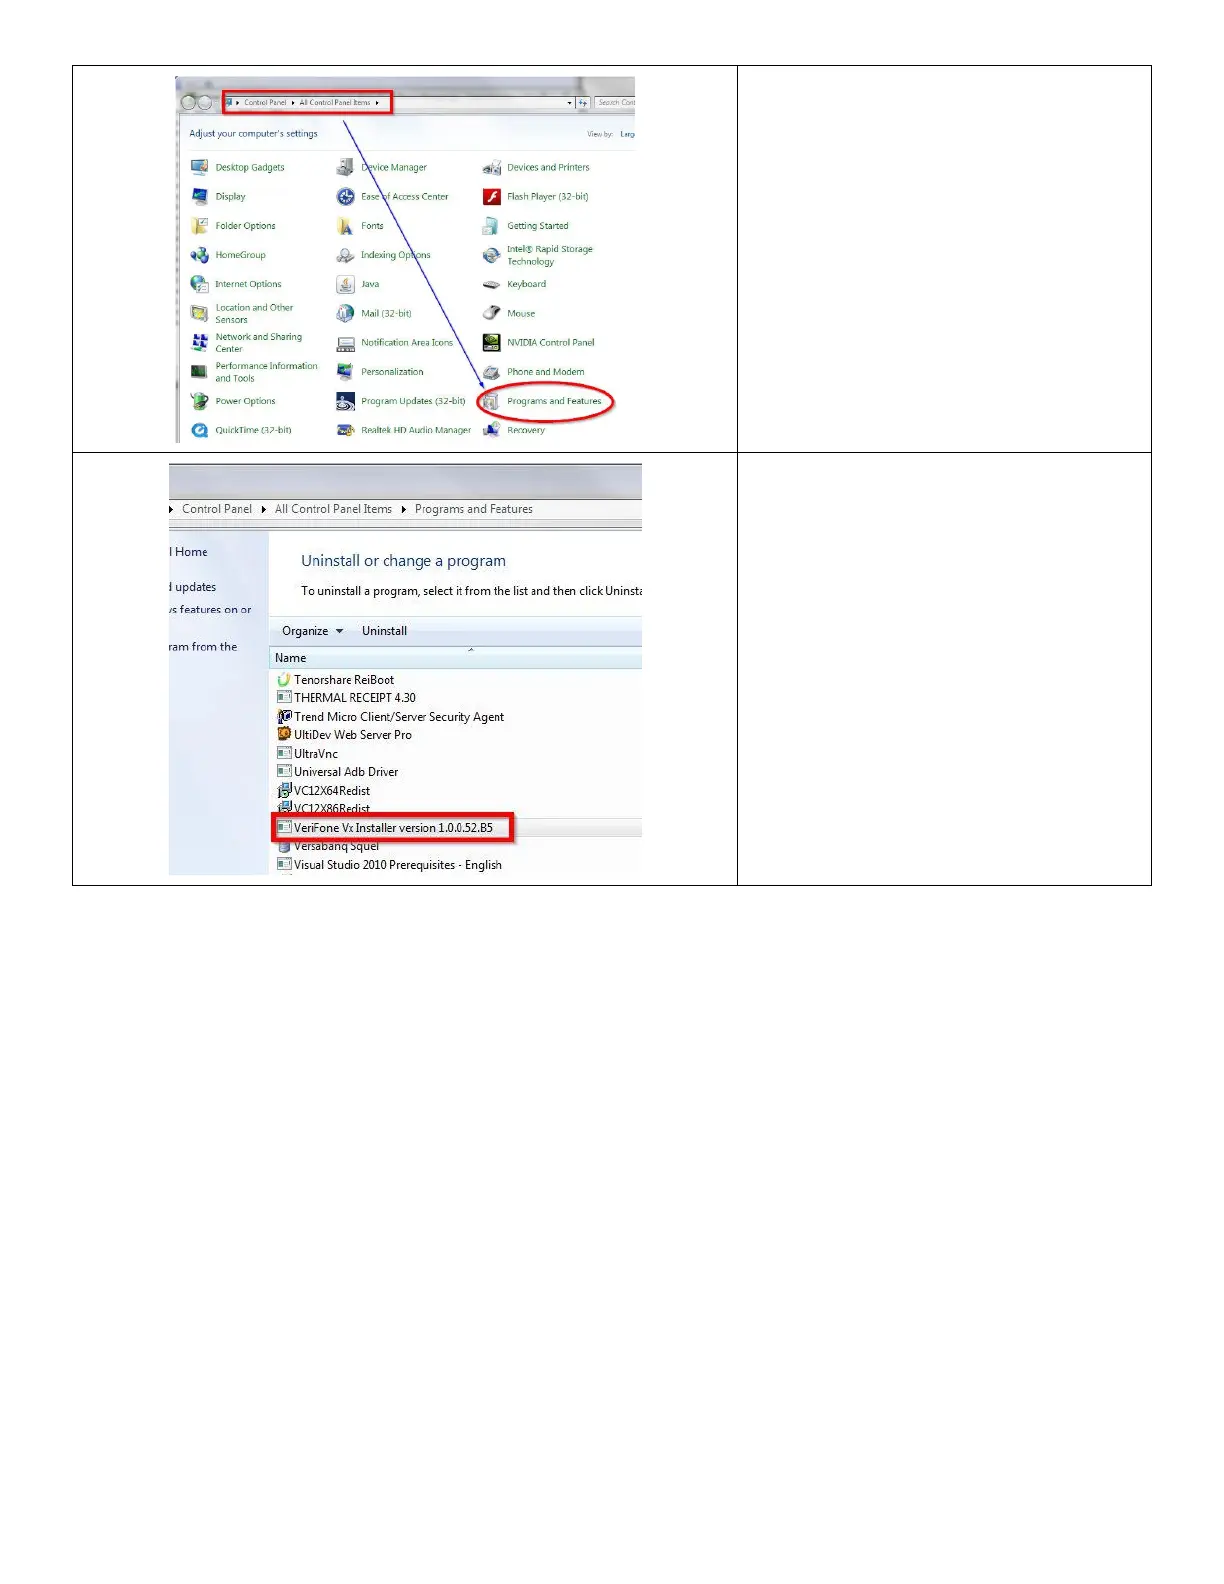
Task: Click the Forward navigation button in Control Panel
Action: tap(205, 102)
